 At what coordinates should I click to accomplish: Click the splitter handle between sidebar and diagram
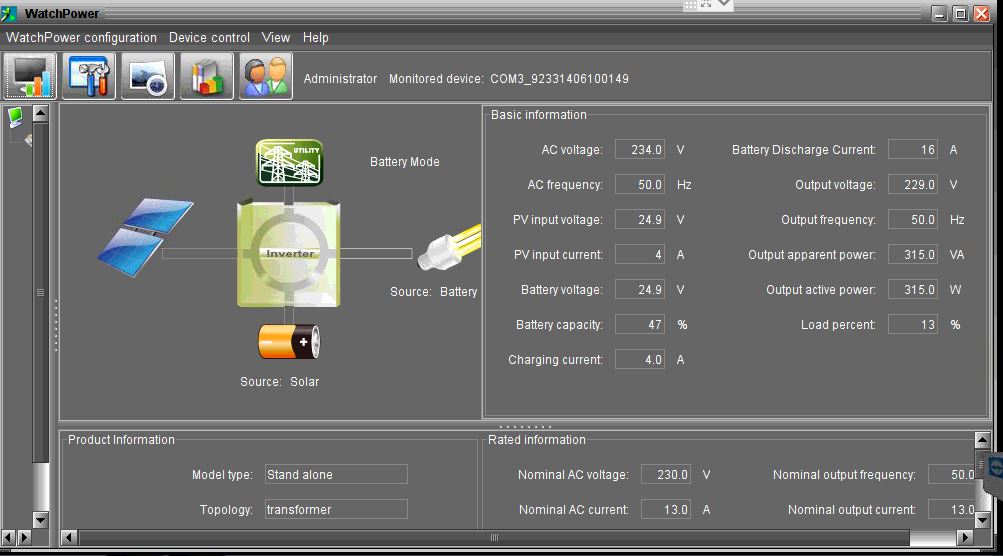pyautogui.click(x=56, y=325)
